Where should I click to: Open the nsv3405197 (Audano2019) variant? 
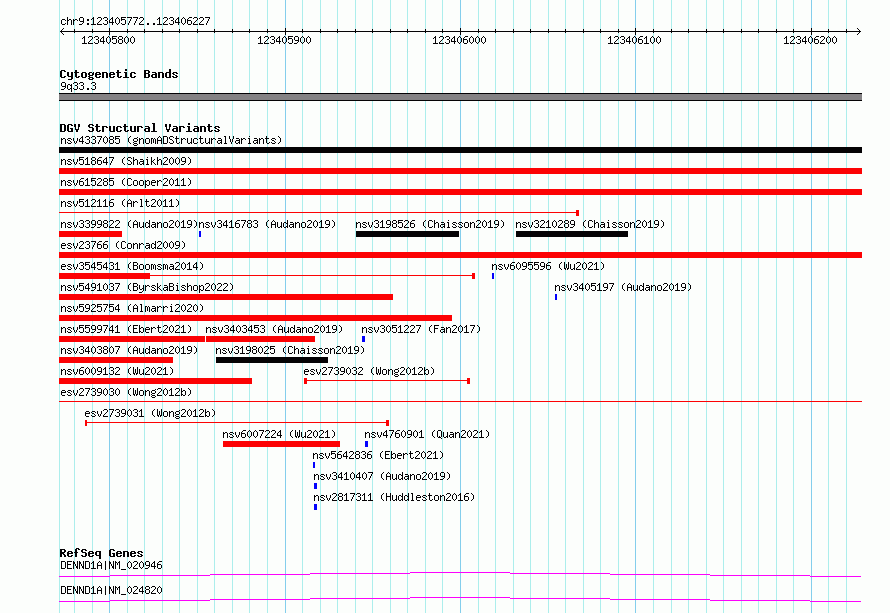tap(623, 287)
